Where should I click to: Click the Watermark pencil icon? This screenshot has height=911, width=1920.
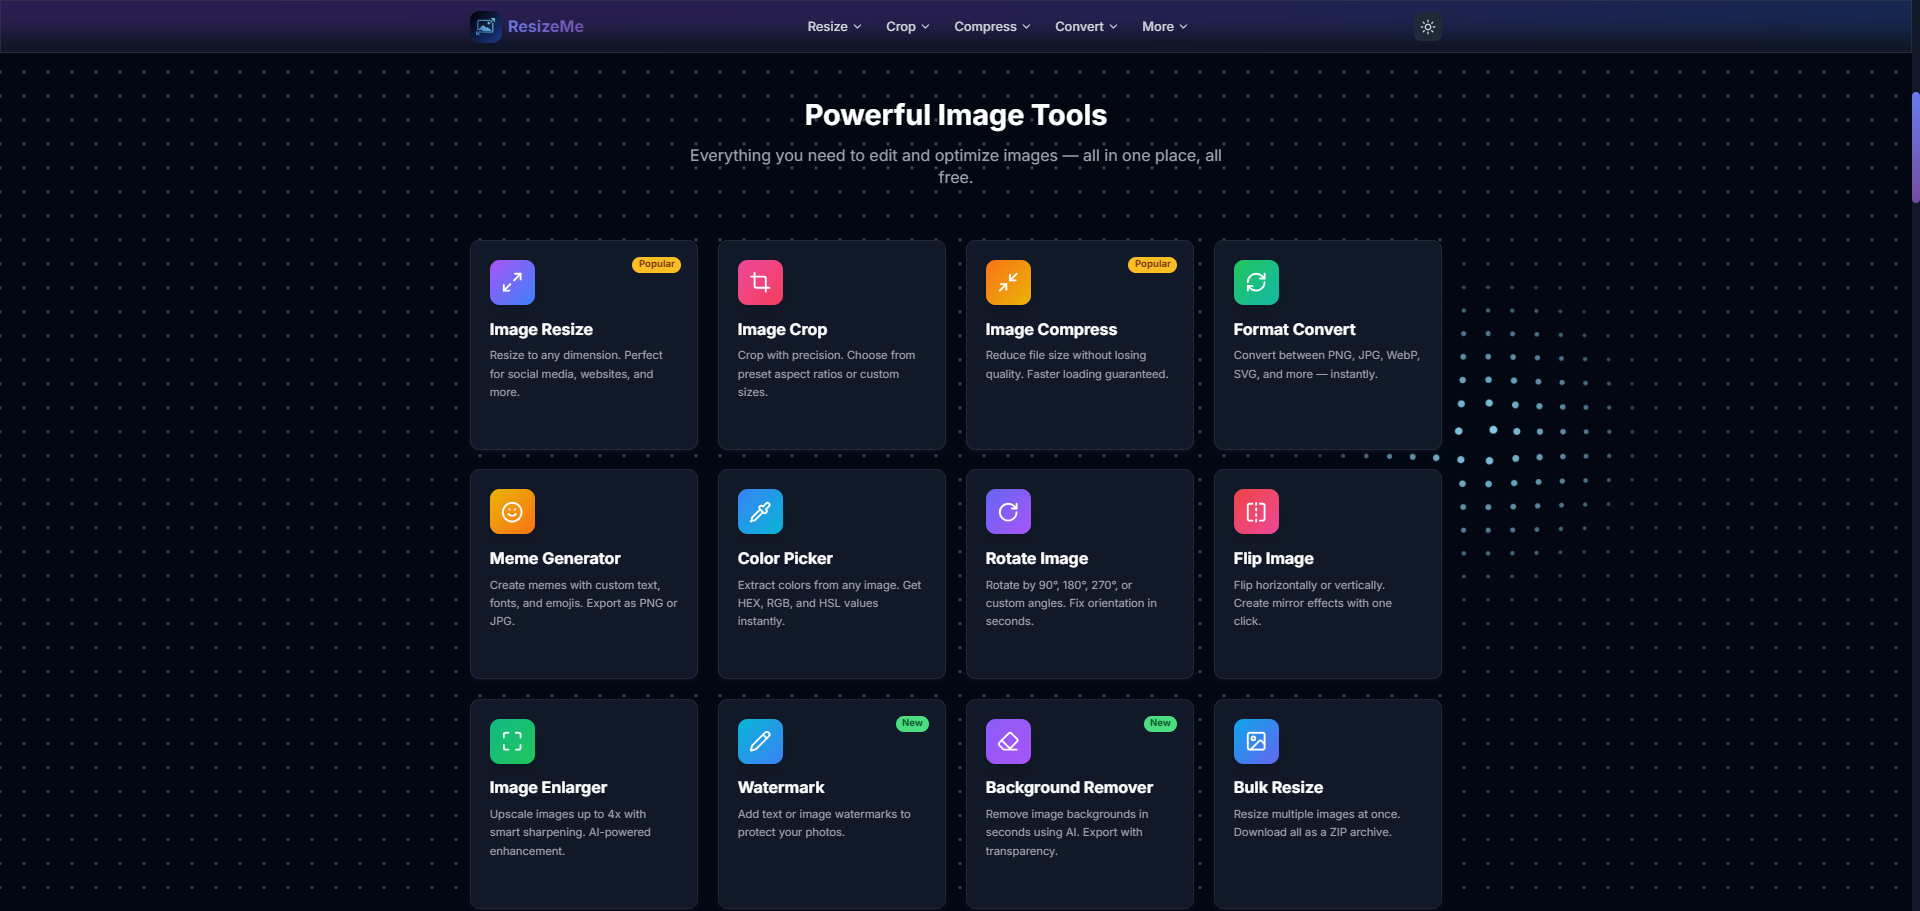pyautogui.click(x=760, y=741)
